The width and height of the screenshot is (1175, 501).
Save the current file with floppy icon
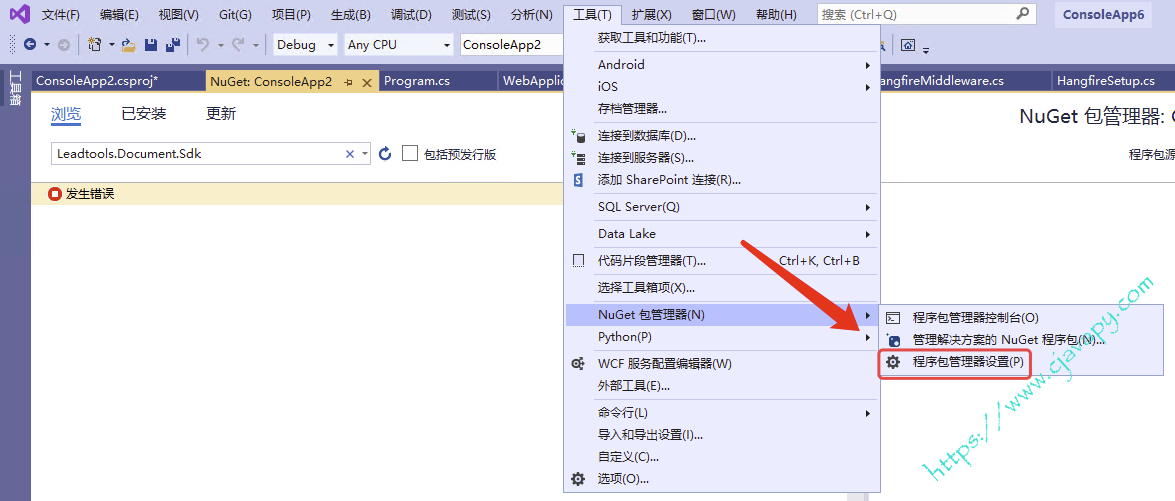pyautogui.click(x=151, y=45)
